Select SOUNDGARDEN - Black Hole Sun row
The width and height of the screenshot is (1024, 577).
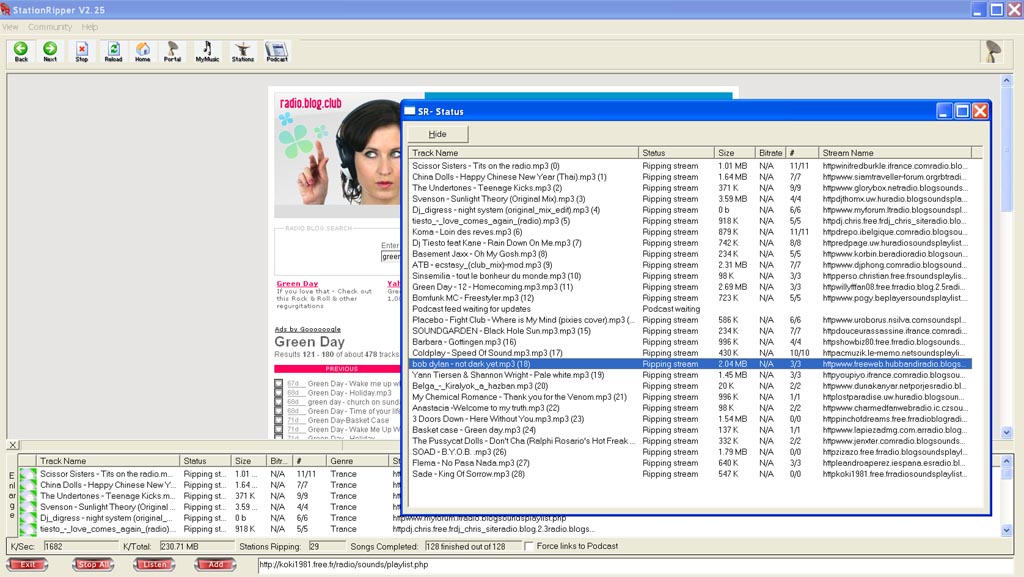pos(690,331)
